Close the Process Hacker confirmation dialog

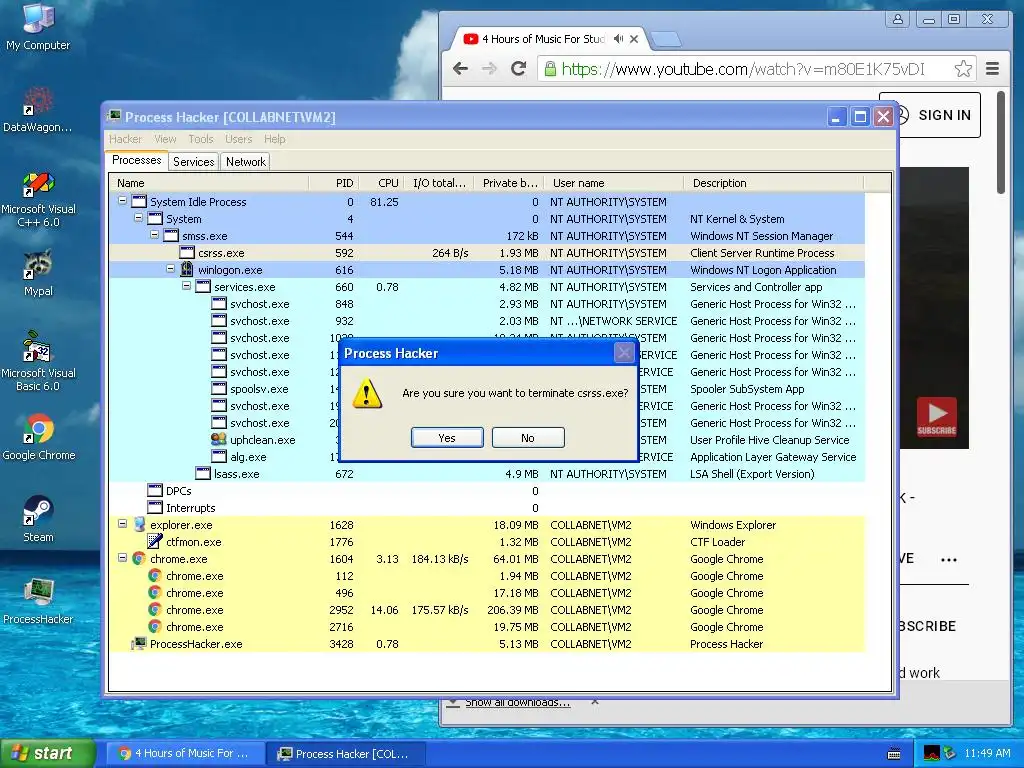(x=624, y=353)
